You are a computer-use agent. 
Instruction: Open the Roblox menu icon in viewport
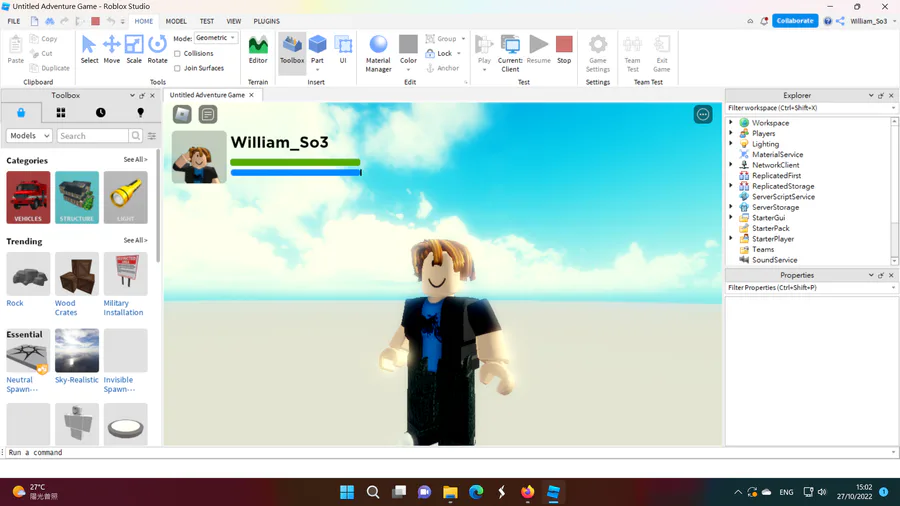pyautogui.click(x=182, y=114)
